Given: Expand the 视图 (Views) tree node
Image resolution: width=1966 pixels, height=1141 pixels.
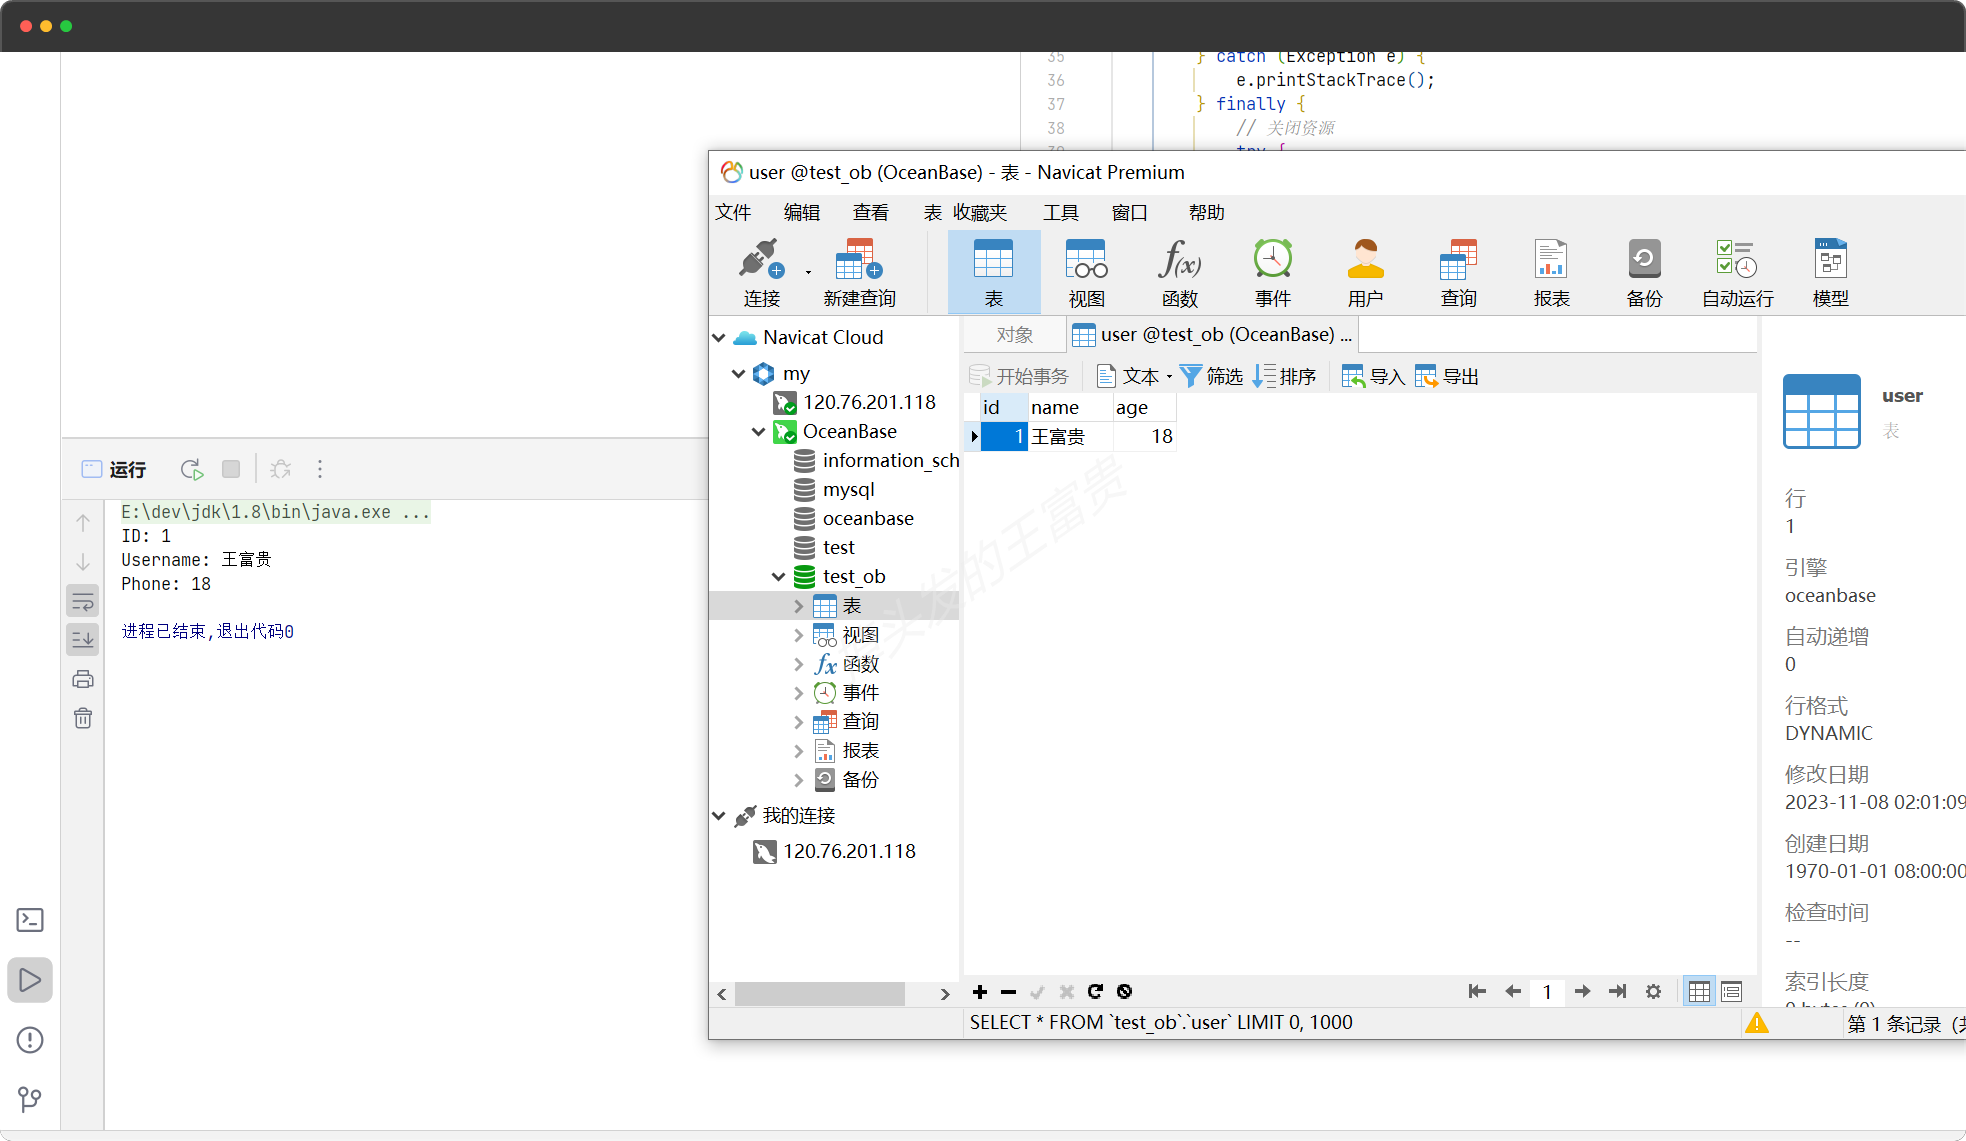Looking at the screenshot, I should [x=798, y=633].
